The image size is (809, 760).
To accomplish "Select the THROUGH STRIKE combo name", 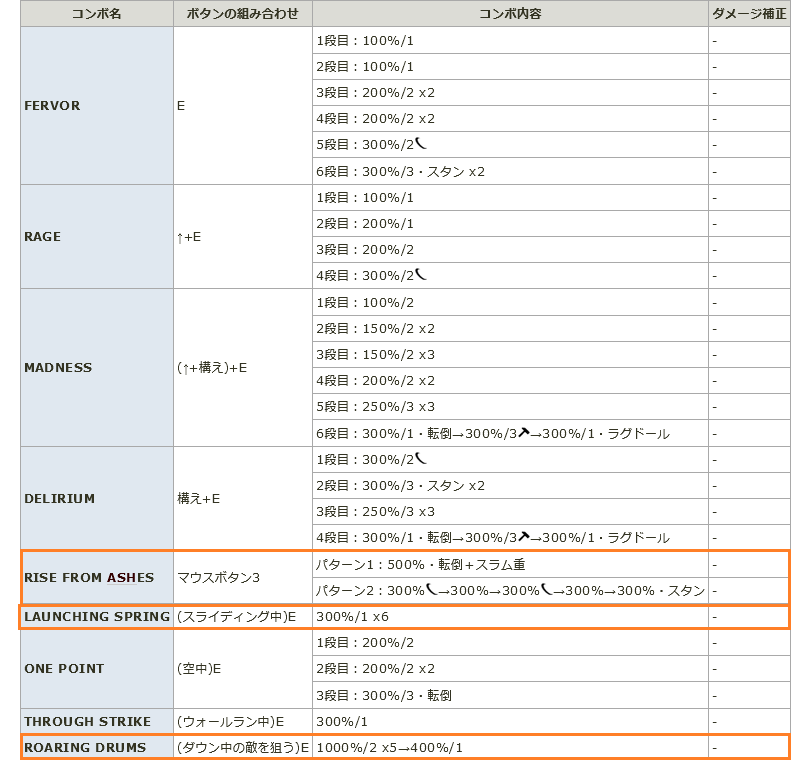I will coord(87,721).
